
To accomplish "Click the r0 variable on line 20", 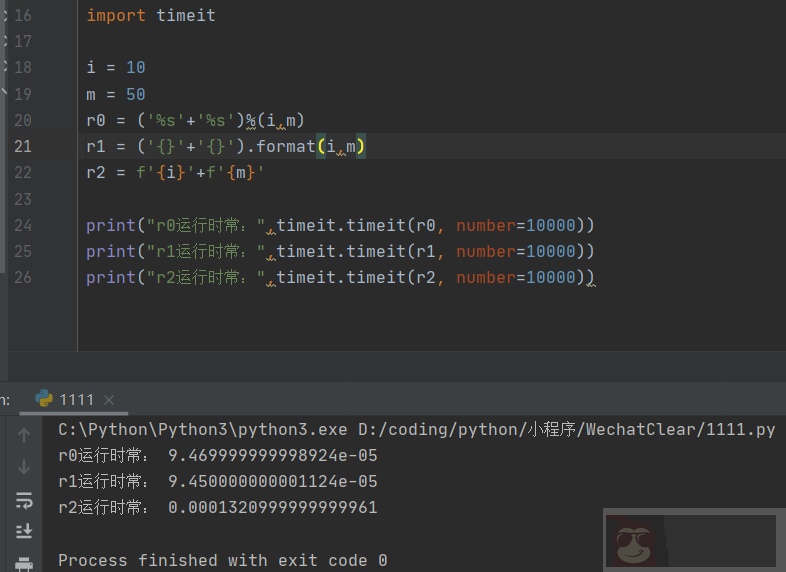I will (x=96, y=121).
